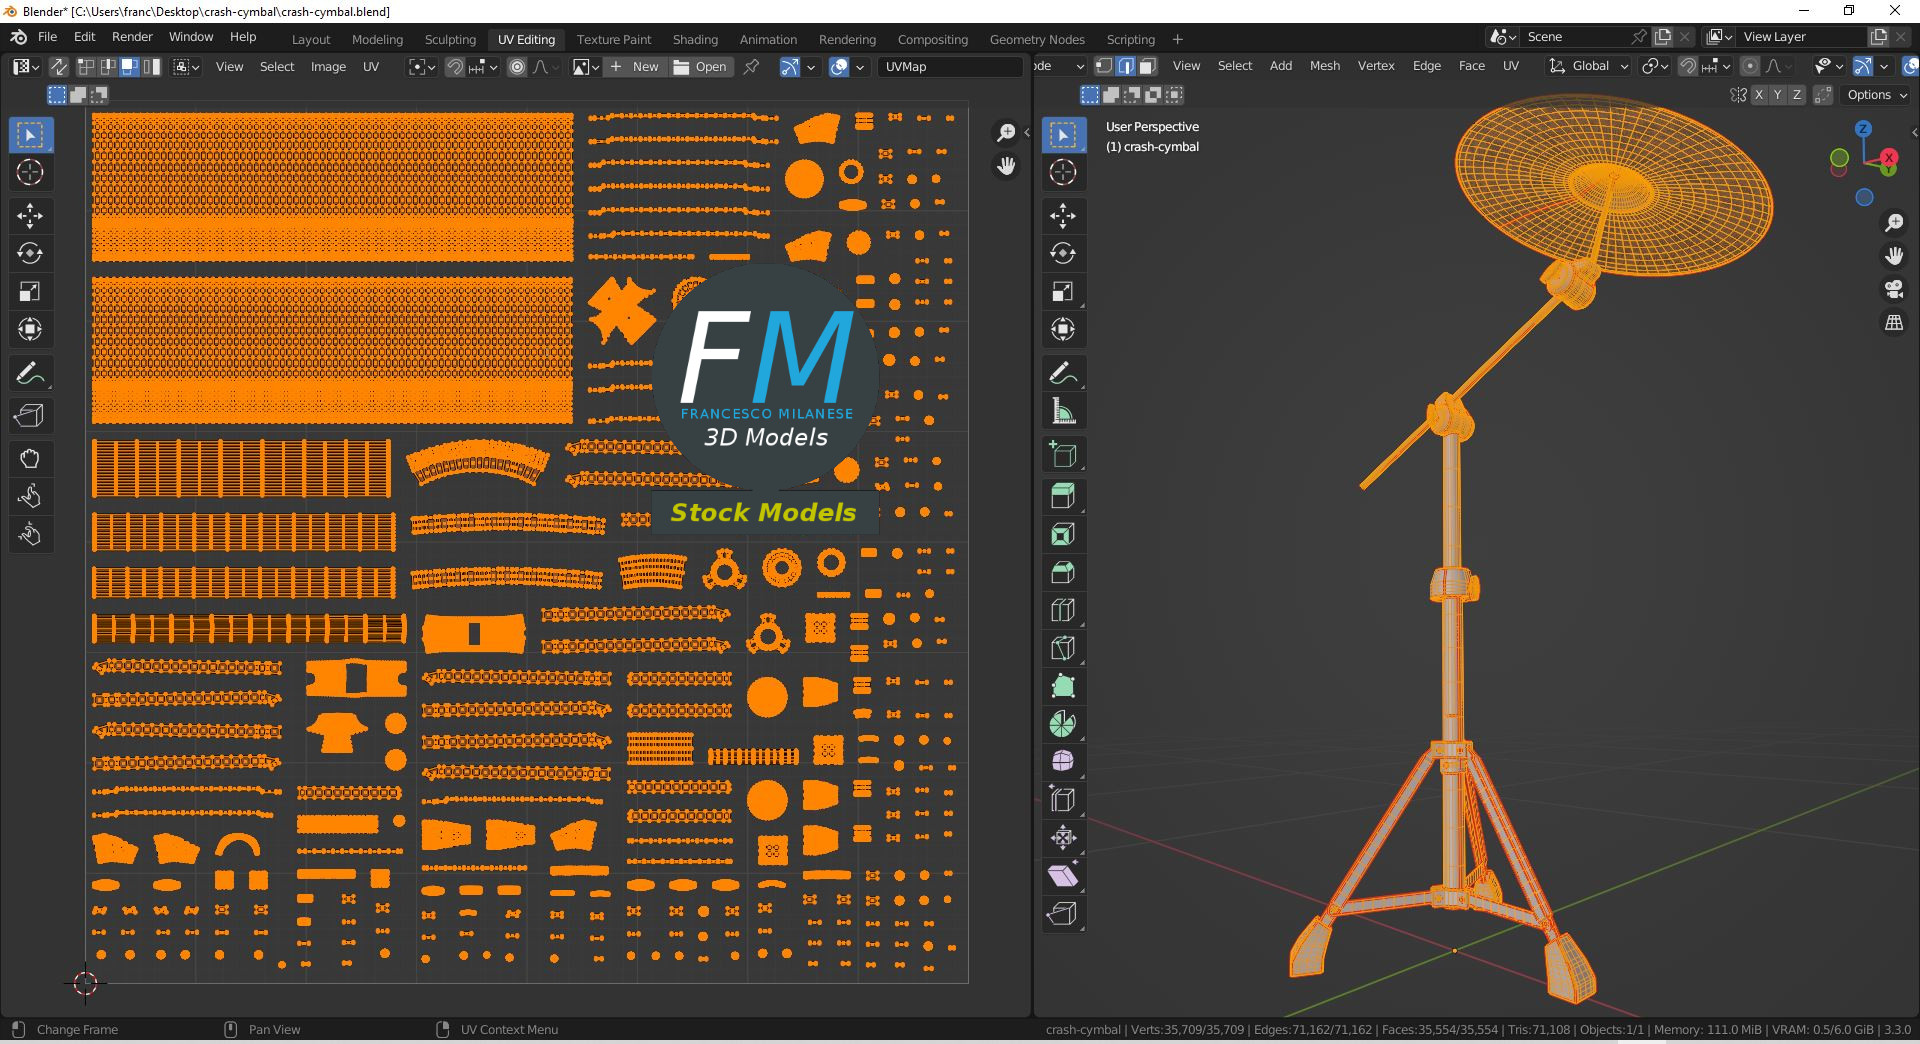Select the Measure tool in 3D viewport

click(x=1063, y=412)
